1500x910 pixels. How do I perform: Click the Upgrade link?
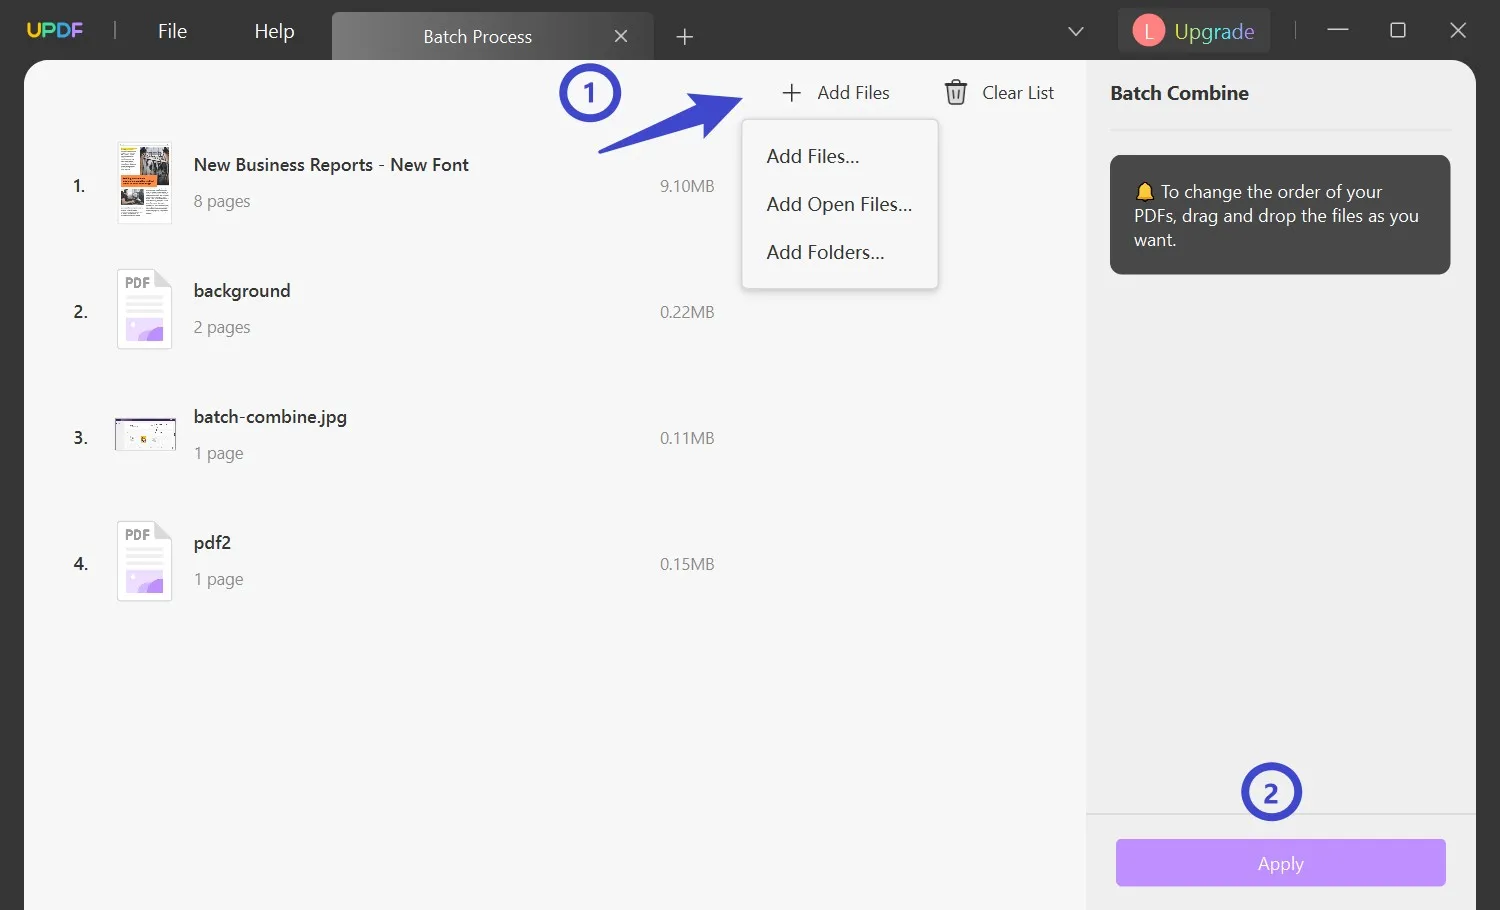coord(1213,30)
